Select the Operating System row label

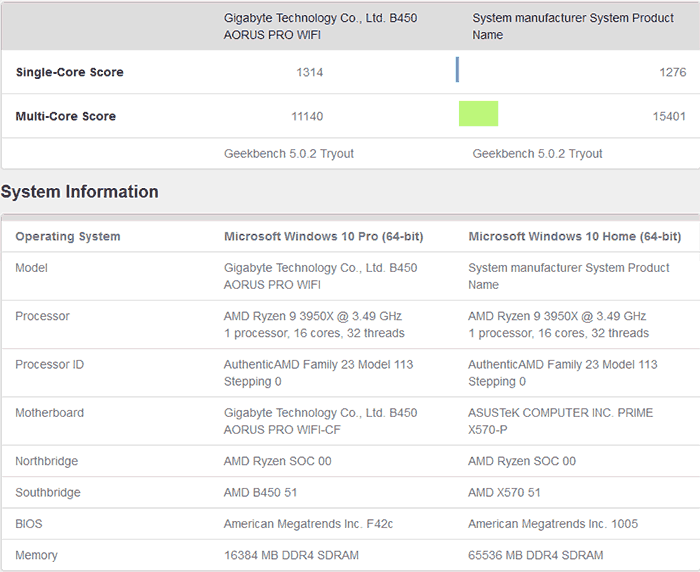67,237
